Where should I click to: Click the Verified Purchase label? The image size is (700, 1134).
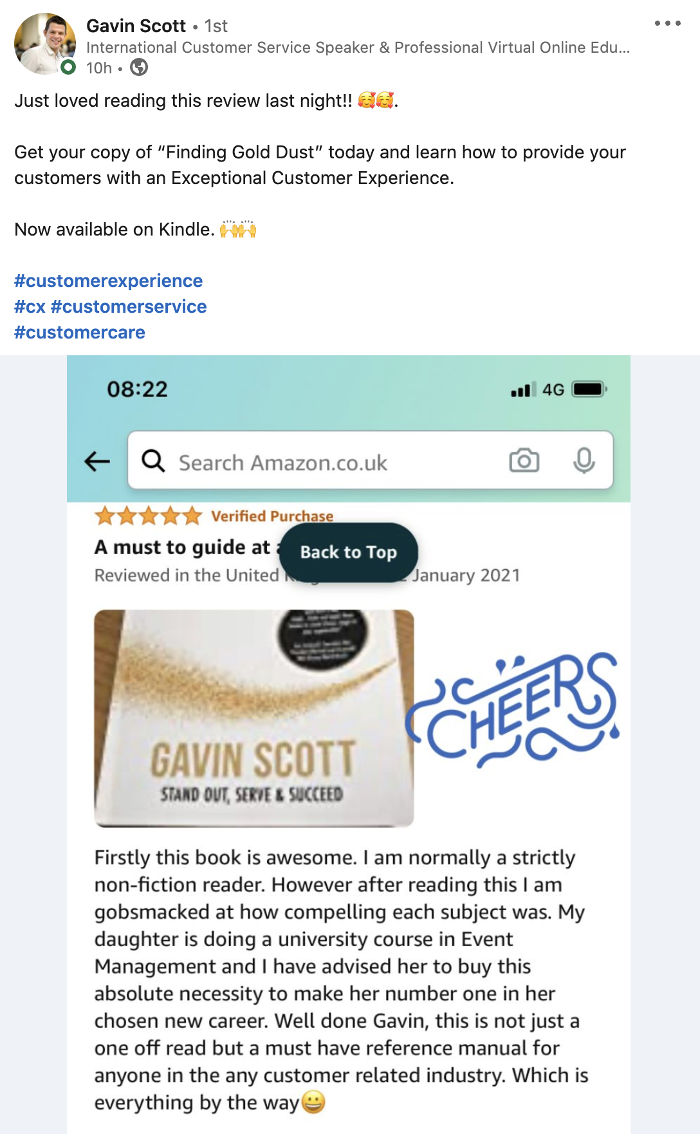[272, 516]
